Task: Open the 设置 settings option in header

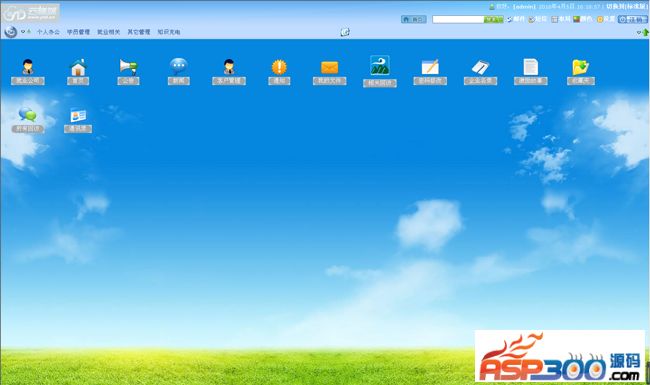Action: [606, 19]
